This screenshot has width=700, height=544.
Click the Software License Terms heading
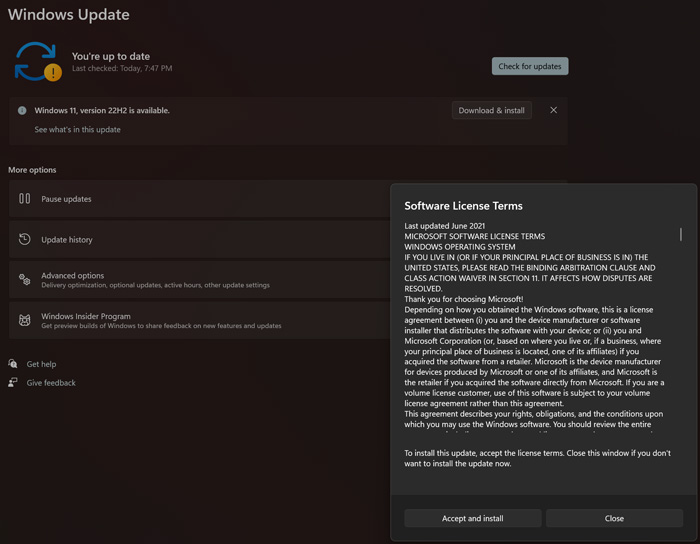click(x=463, y=206)
